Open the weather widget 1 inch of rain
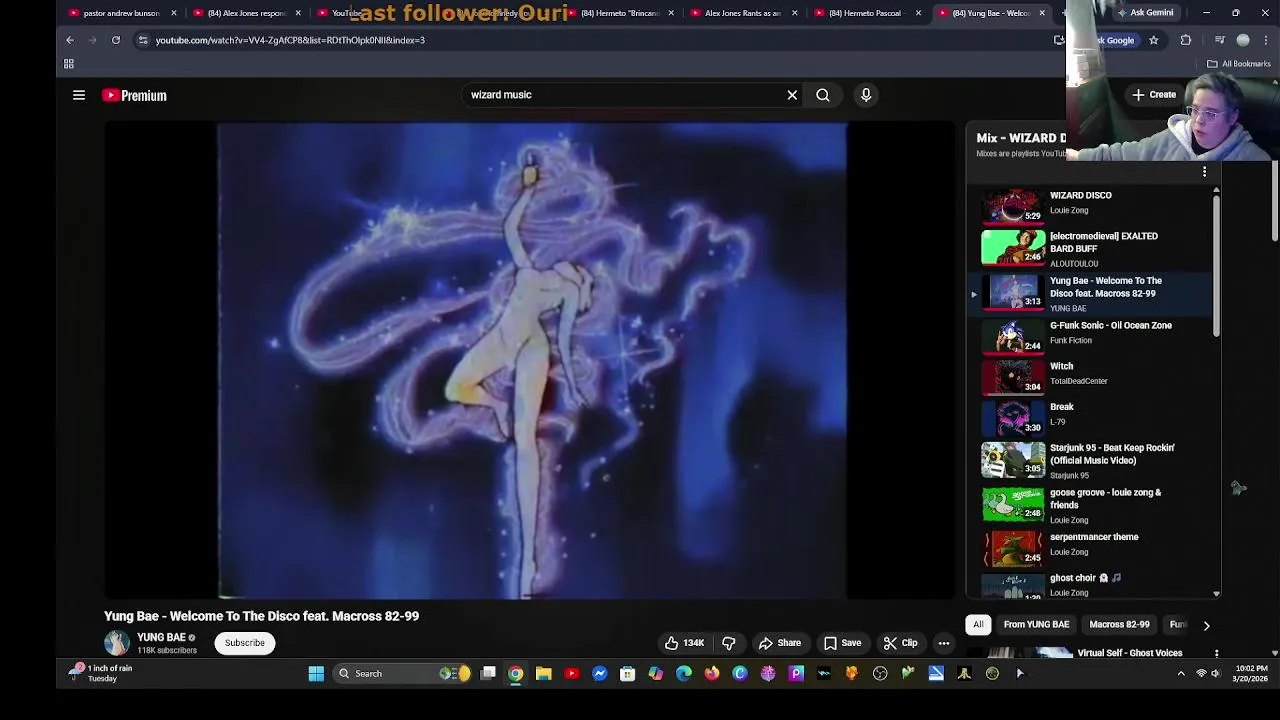Viewport: 1280px width, 720px height. pyautogui.click(x=100, y=673)
